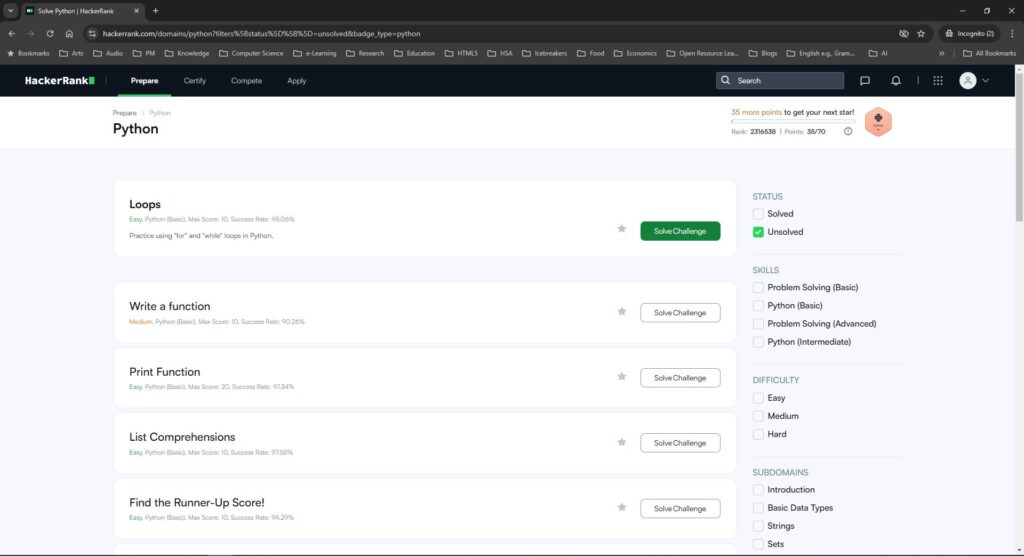Star the Loops challenge
This screenshot has height=556, width=1024.
tap(622, 229)
